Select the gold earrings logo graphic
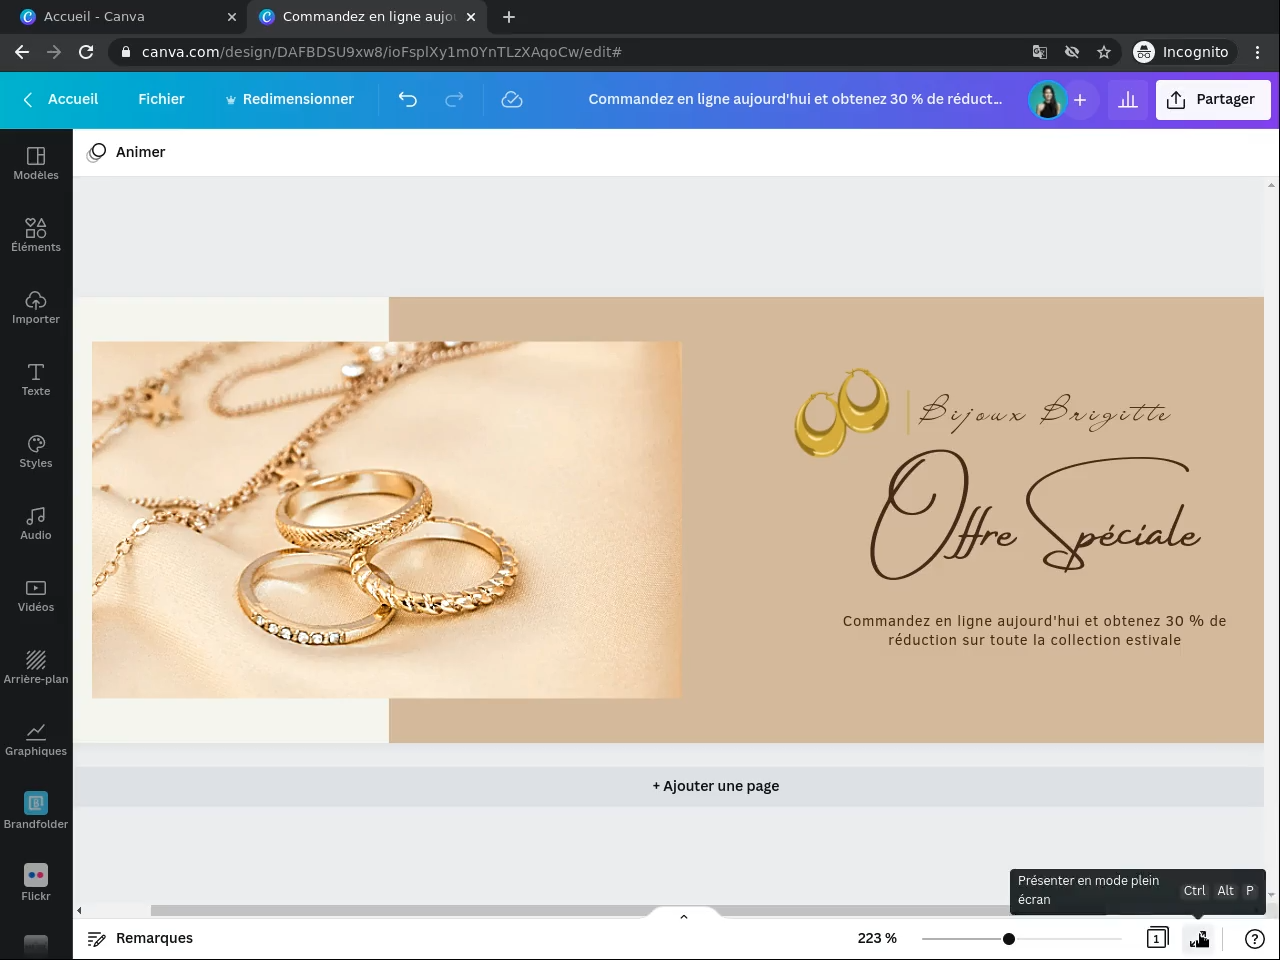Viewport: 1280px width, 960px height. point(842,413)
